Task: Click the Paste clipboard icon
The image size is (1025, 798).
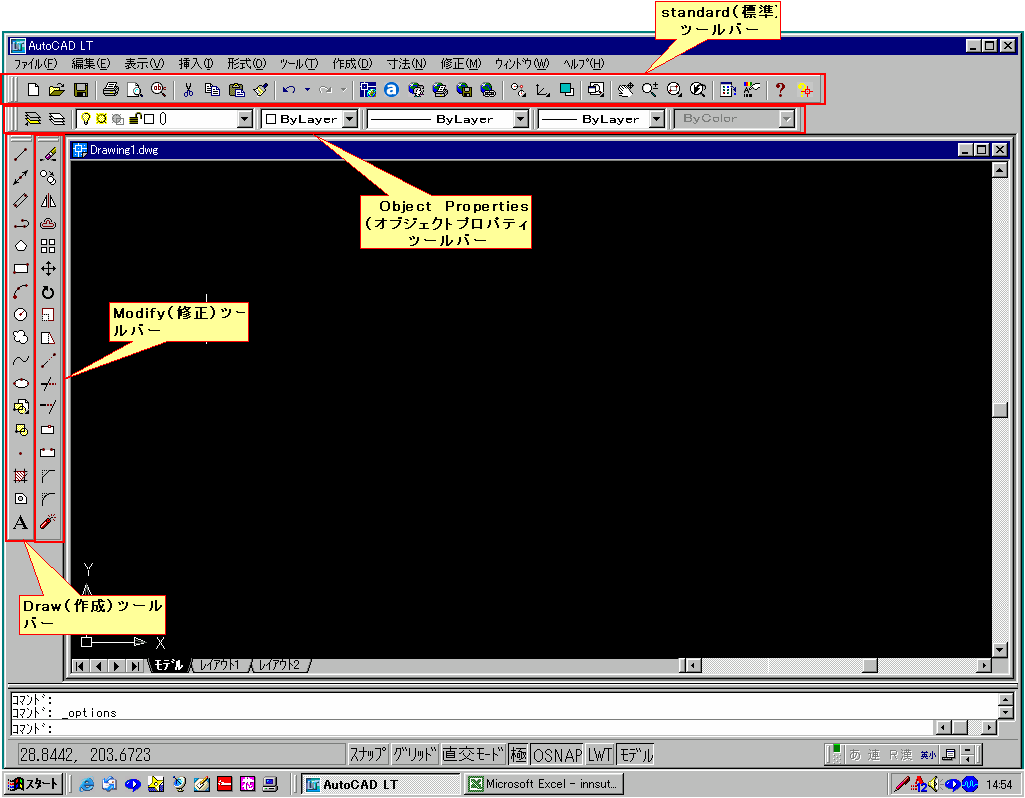Action: point(237,90)
